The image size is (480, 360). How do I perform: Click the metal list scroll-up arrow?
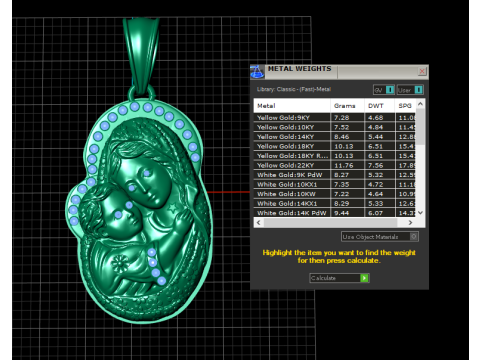point(420,104)
